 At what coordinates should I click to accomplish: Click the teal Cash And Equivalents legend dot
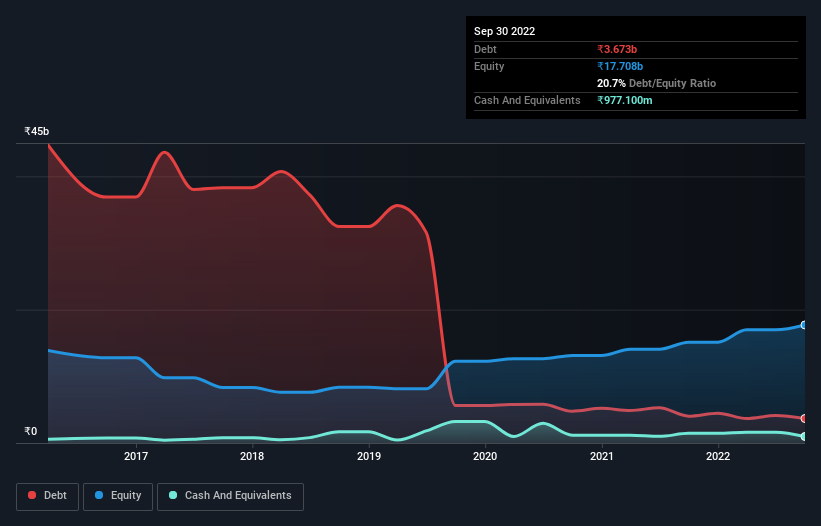pos(173,495)
